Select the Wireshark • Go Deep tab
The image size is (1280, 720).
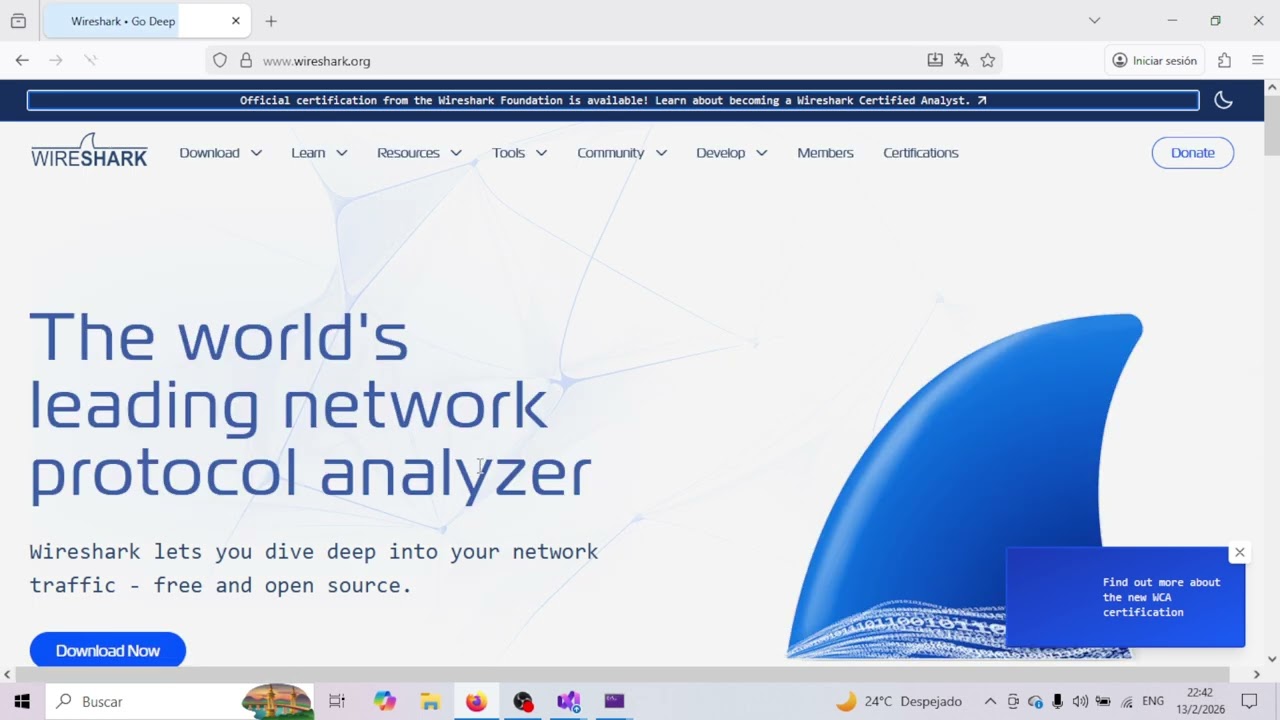[x=145, y=21]
